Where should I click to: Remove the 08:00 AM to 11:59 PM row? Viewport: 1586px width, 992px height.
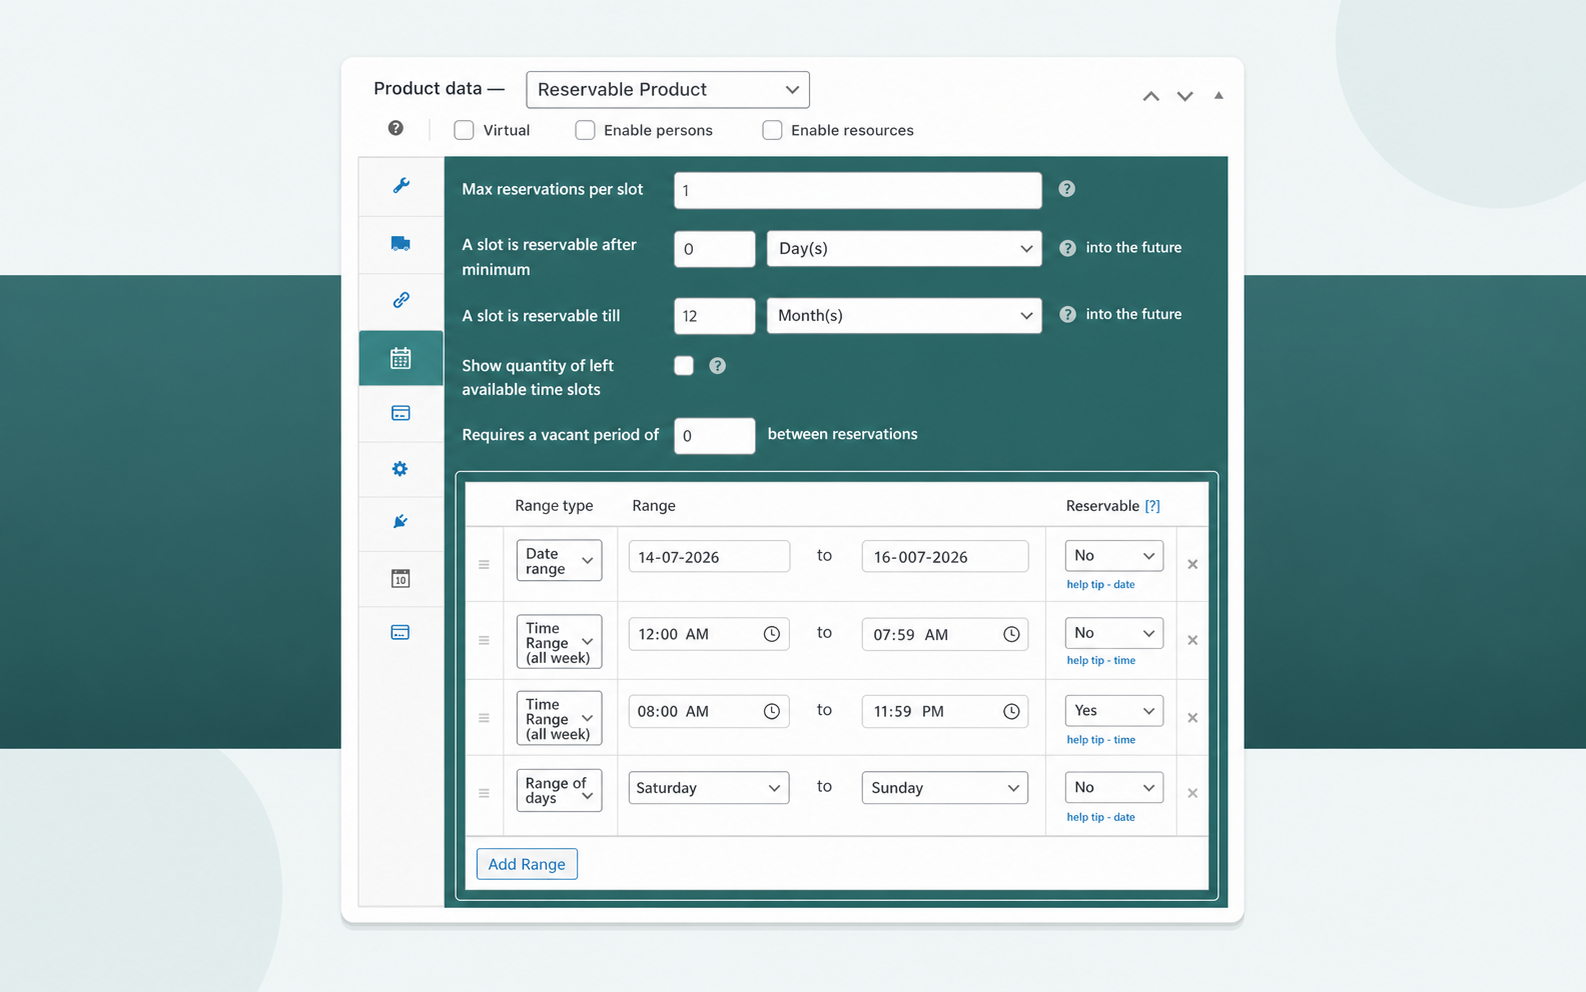point(1193,718)
